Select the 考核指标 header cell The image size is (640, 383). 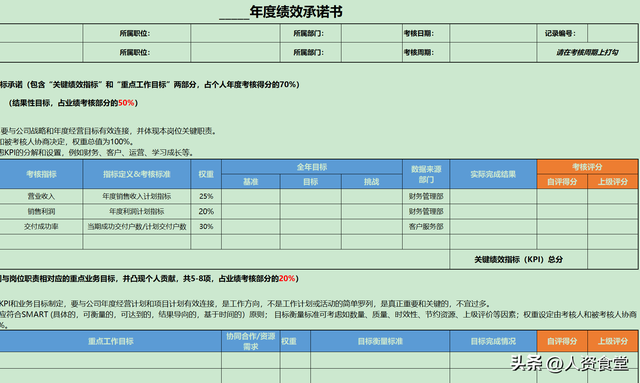pyautogui.click(x=41, y=174)
